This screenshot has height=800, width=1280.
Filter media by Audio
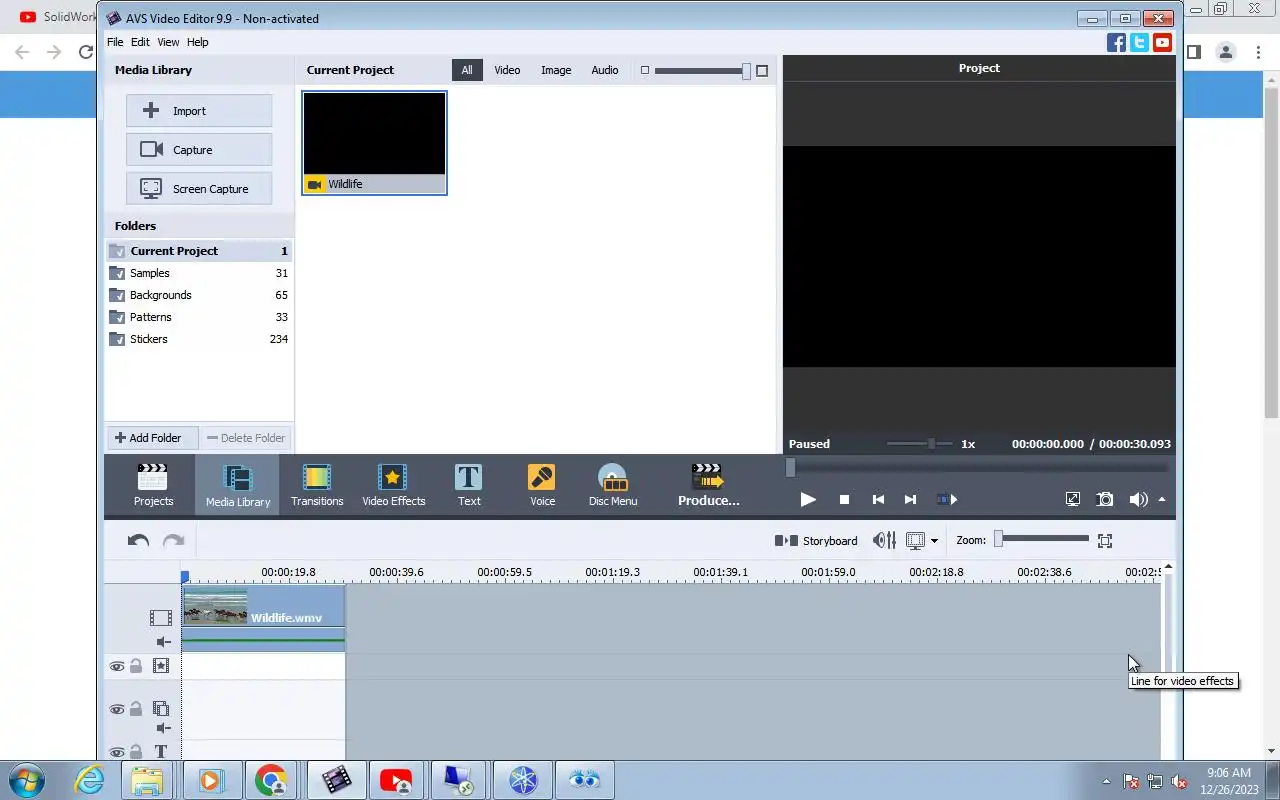click(x=605, y=70)
